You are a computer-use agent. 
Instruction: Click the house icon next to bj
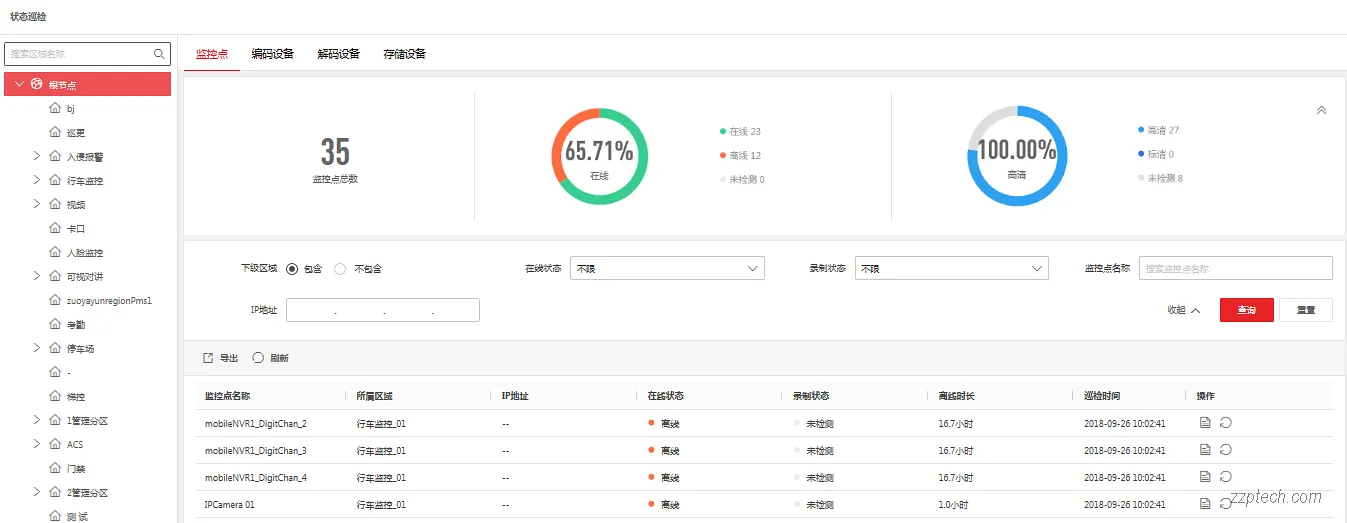pyautogui.click(x=55, y=108)
